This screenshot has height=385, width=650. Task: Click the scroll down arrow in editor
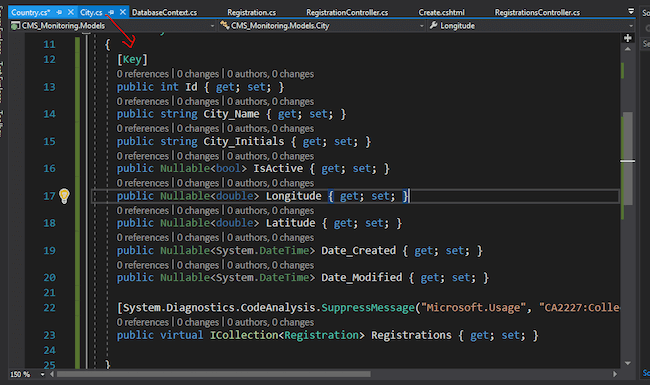628,363
